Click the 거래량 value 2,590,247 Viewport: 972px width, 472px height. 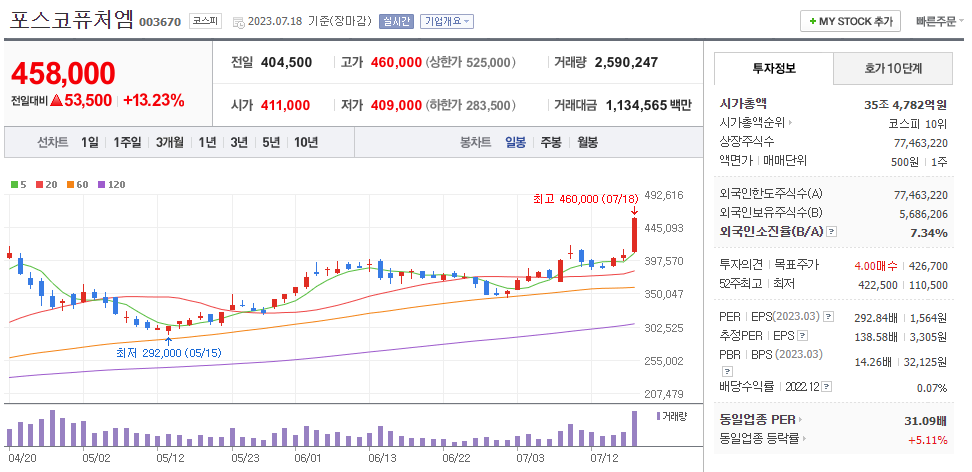626,62
